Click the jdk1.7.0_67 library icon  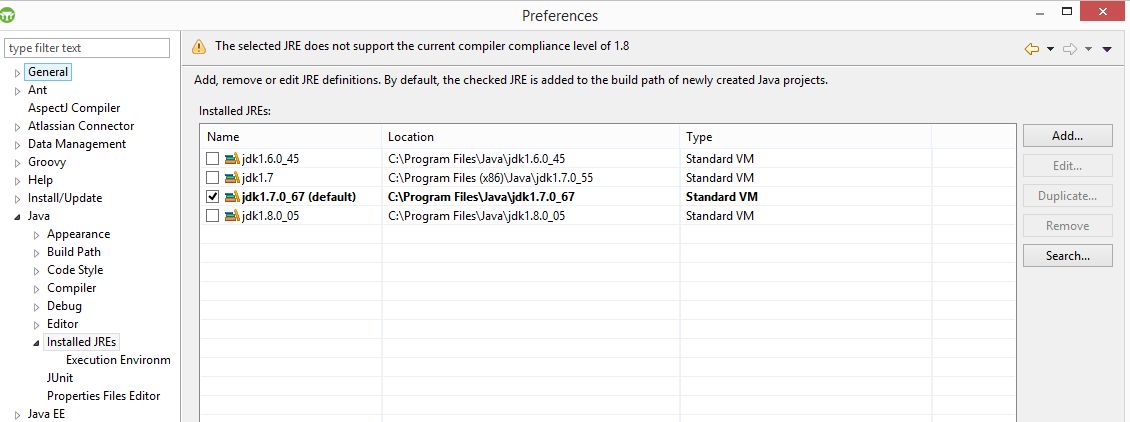(x=232, y=197)
